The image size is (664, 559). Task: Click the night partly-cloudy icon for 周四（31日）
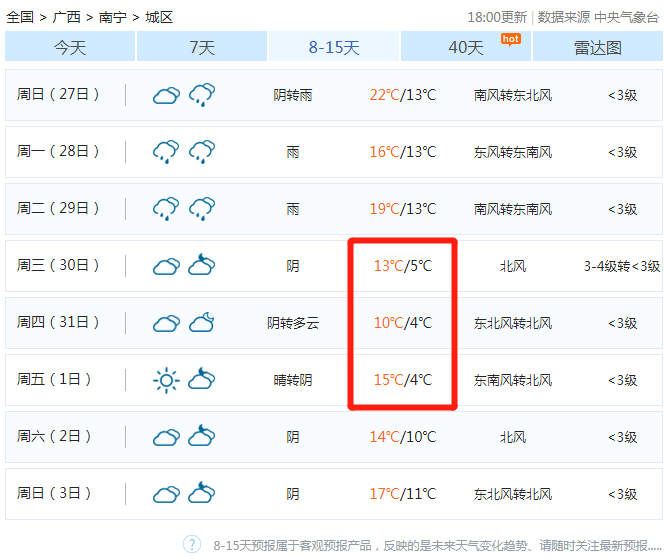click(x=202, y=322)
